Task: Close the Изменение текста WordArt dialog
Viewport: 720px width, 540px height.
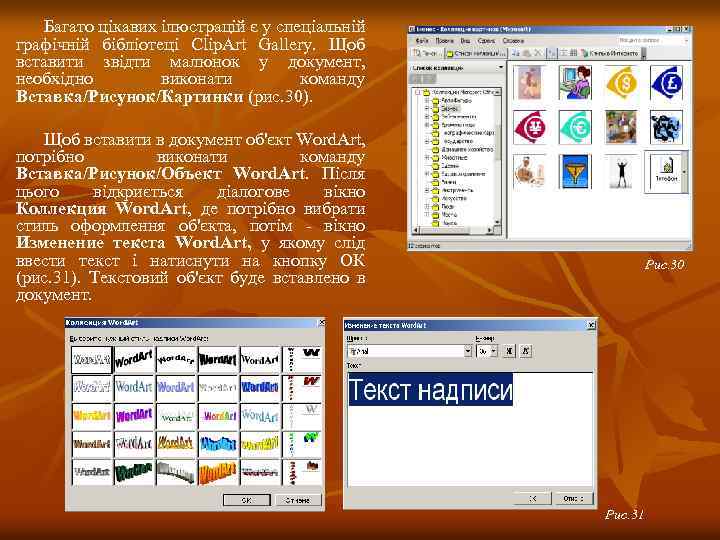Action: (591, 325)
